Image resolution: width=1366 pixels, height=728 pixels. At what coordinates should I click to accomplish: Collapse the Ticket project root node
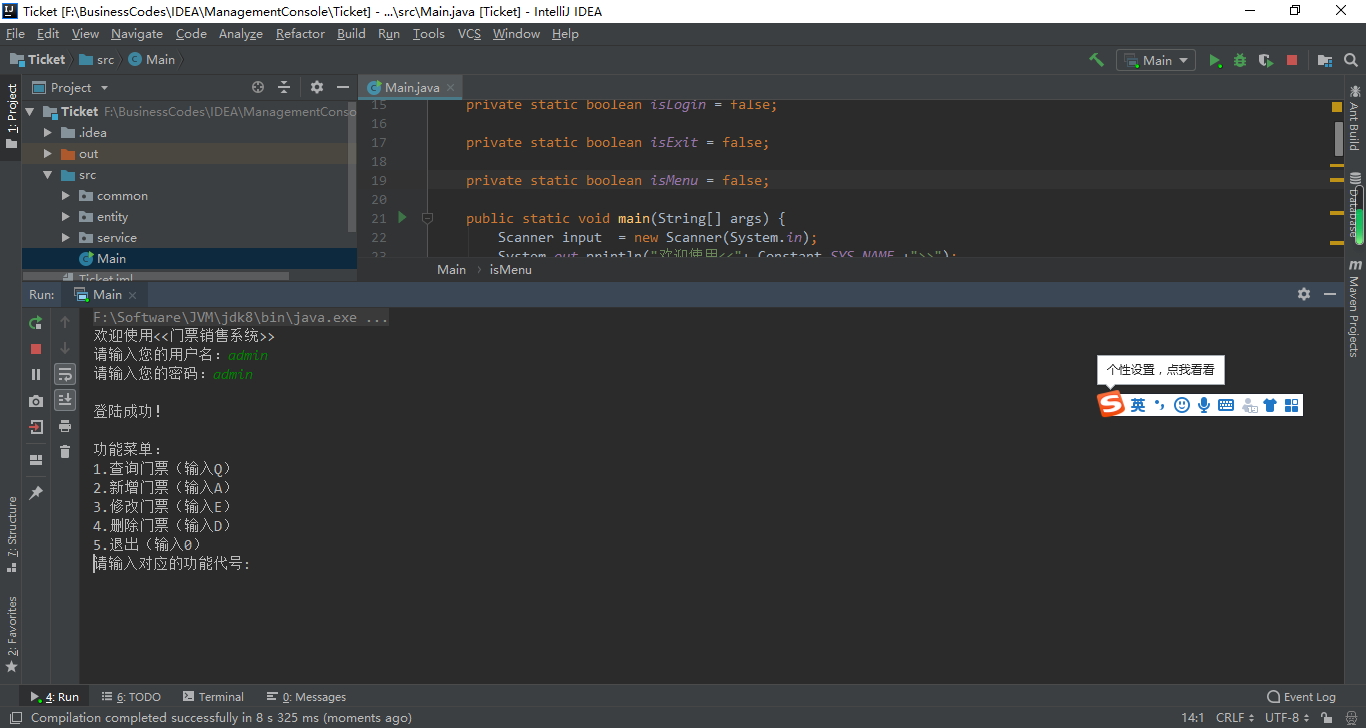[x=30, y=112]
